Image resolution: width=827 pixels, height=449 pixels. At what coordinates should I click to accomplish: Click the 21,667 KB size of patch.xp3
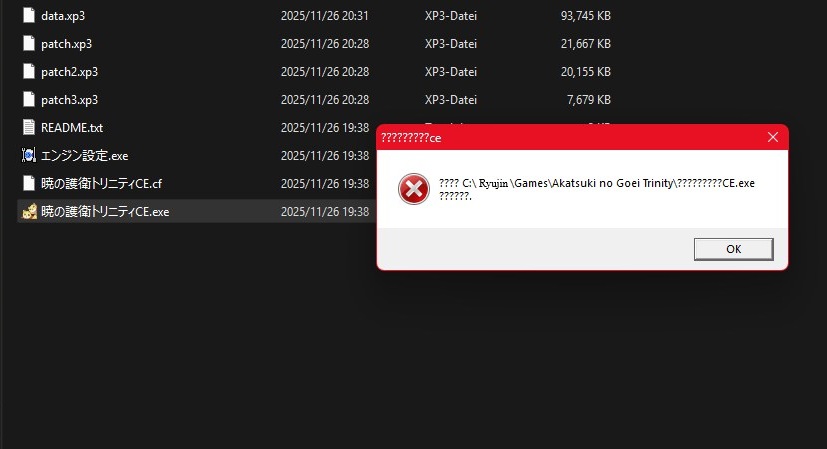tap(585, 44)
